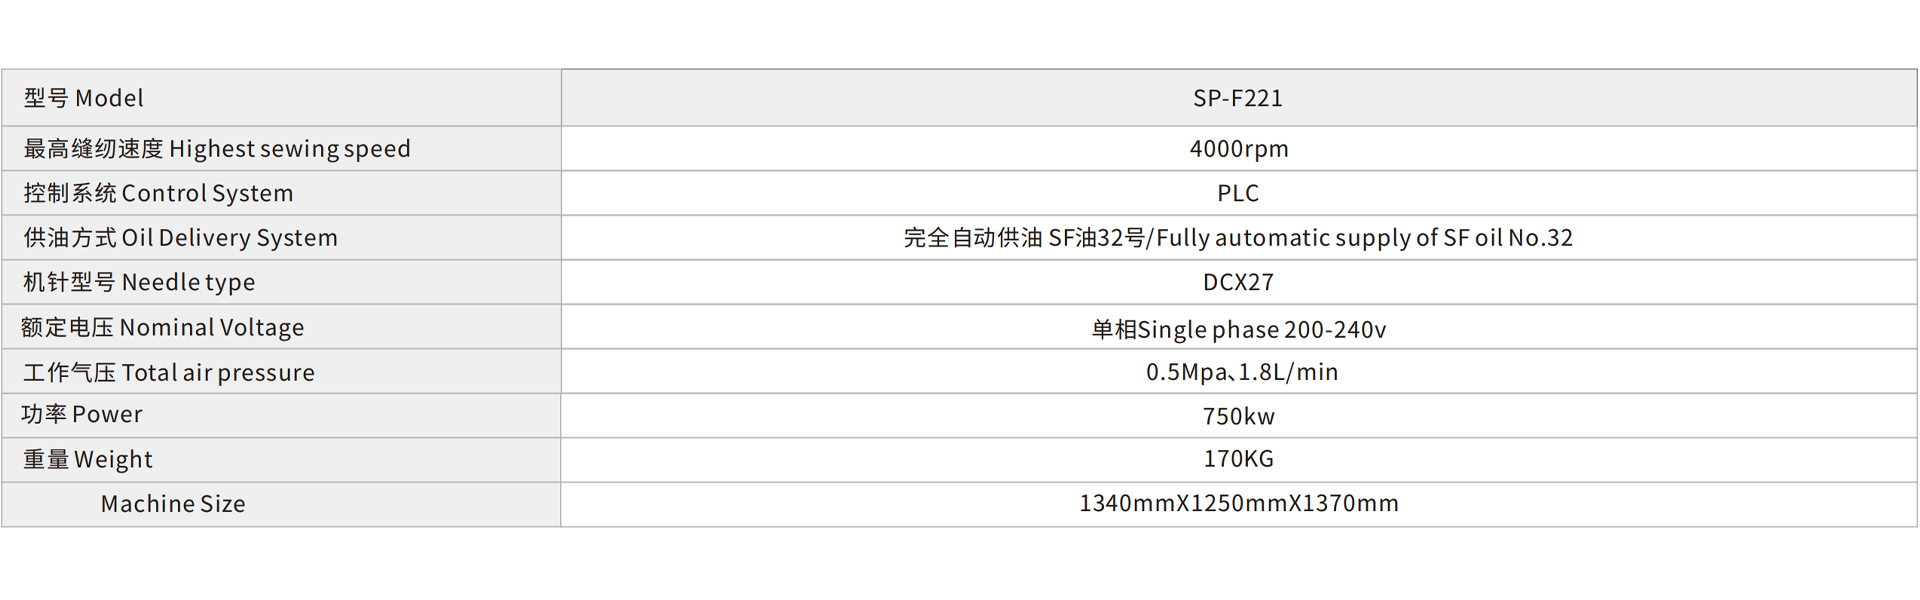
Task: Select the 170KG weight value
Action: point(1238,459)
